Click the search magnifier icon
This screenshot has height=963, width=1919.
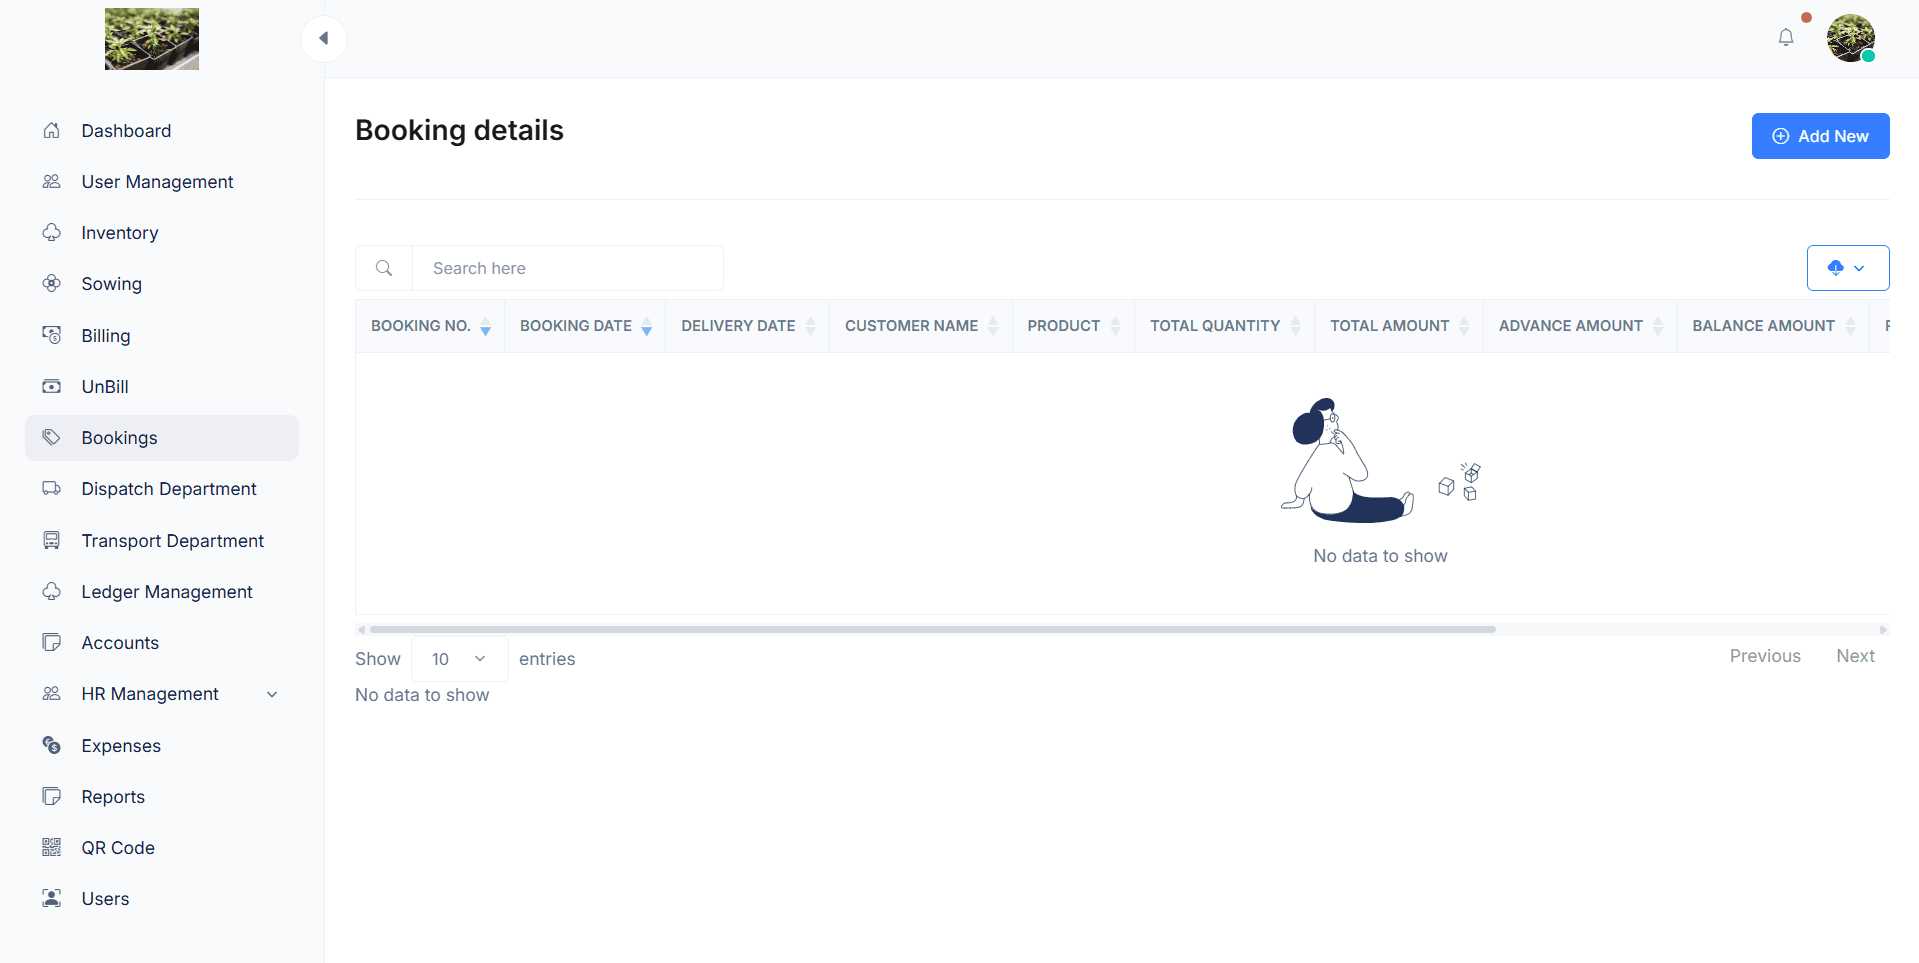(384, 268)
